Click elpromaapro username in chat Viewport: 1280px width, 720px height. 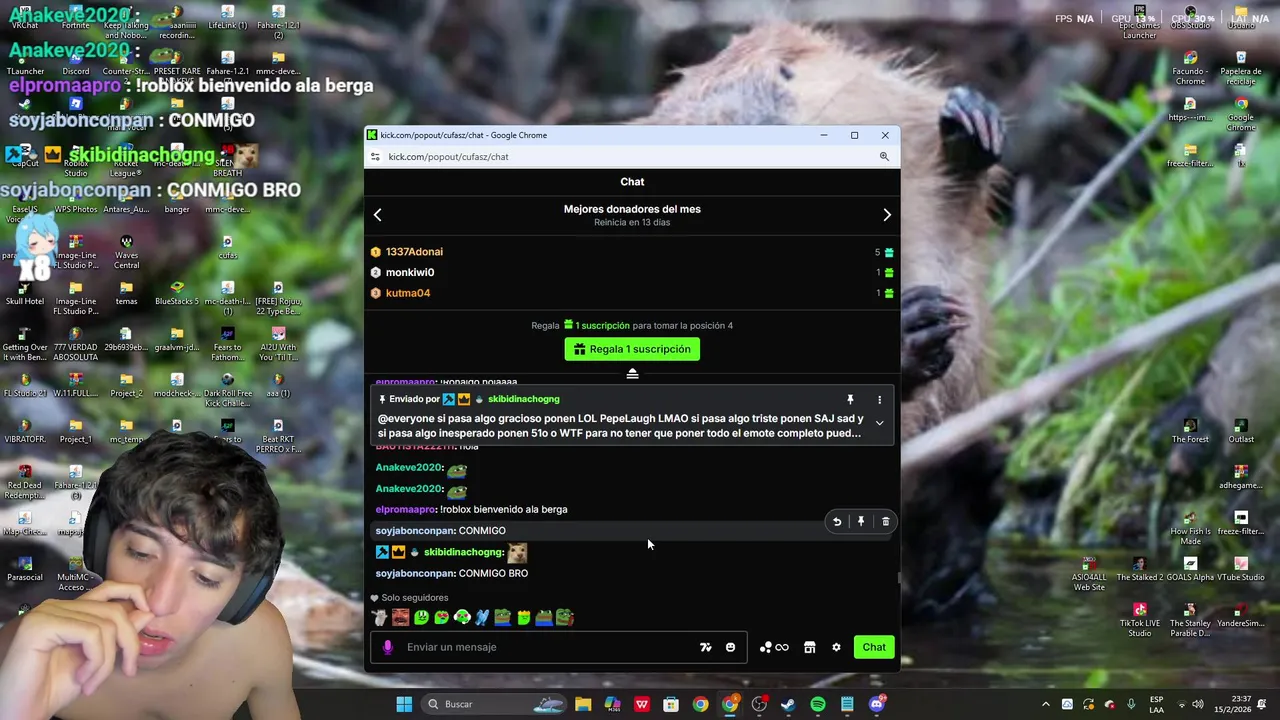point(407,510)
